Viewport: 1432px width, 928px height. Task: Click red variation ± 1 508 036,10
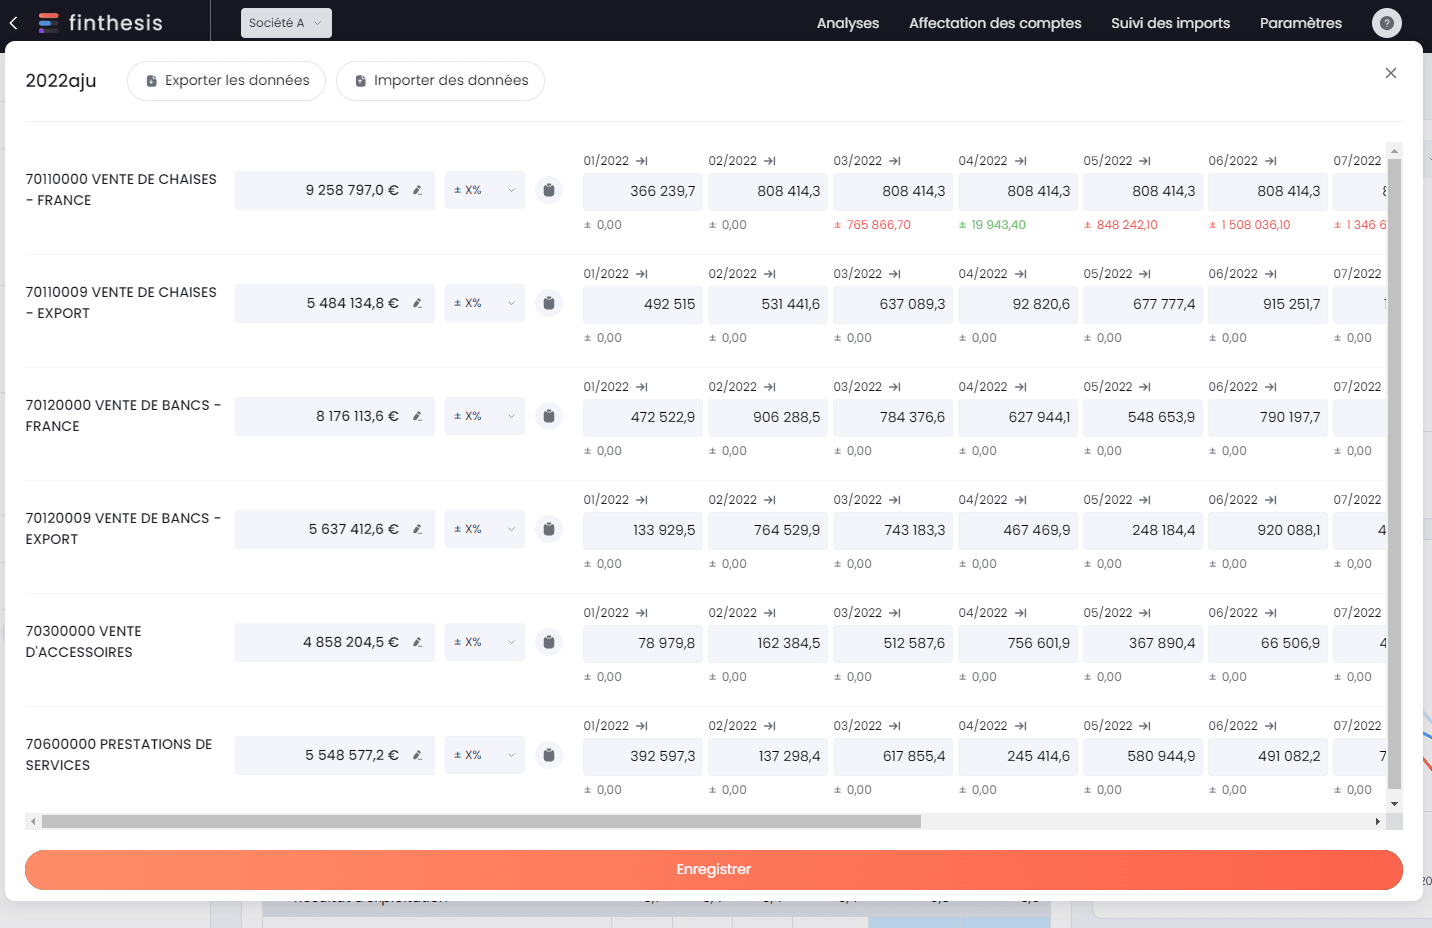tap(1249, 225)
